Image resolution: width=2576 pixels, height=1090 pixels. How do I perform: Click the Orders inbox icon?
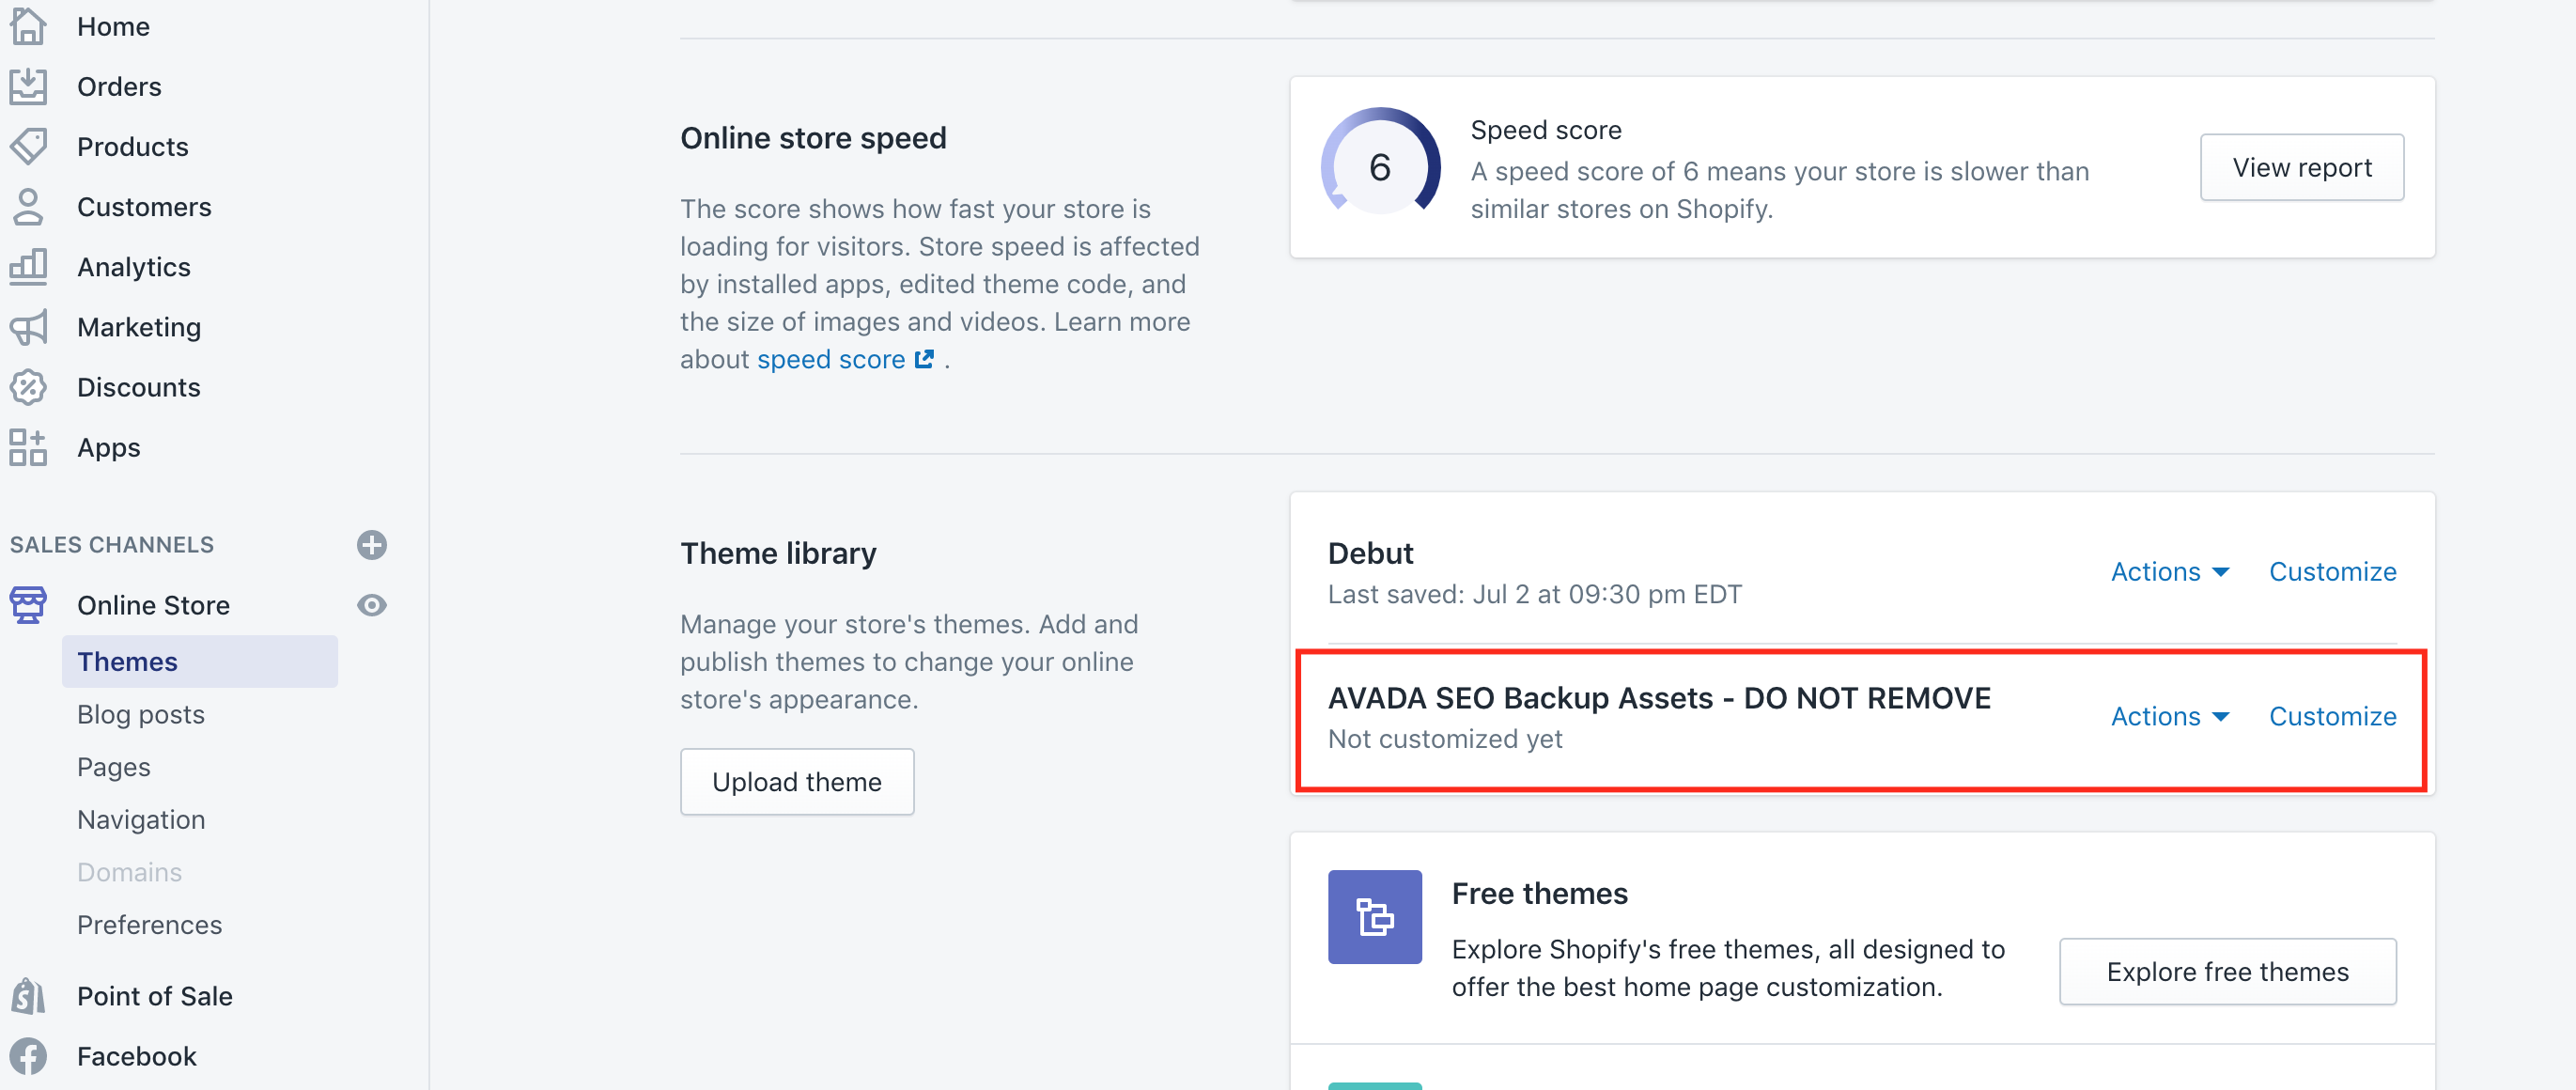click(x=28, y=87)
